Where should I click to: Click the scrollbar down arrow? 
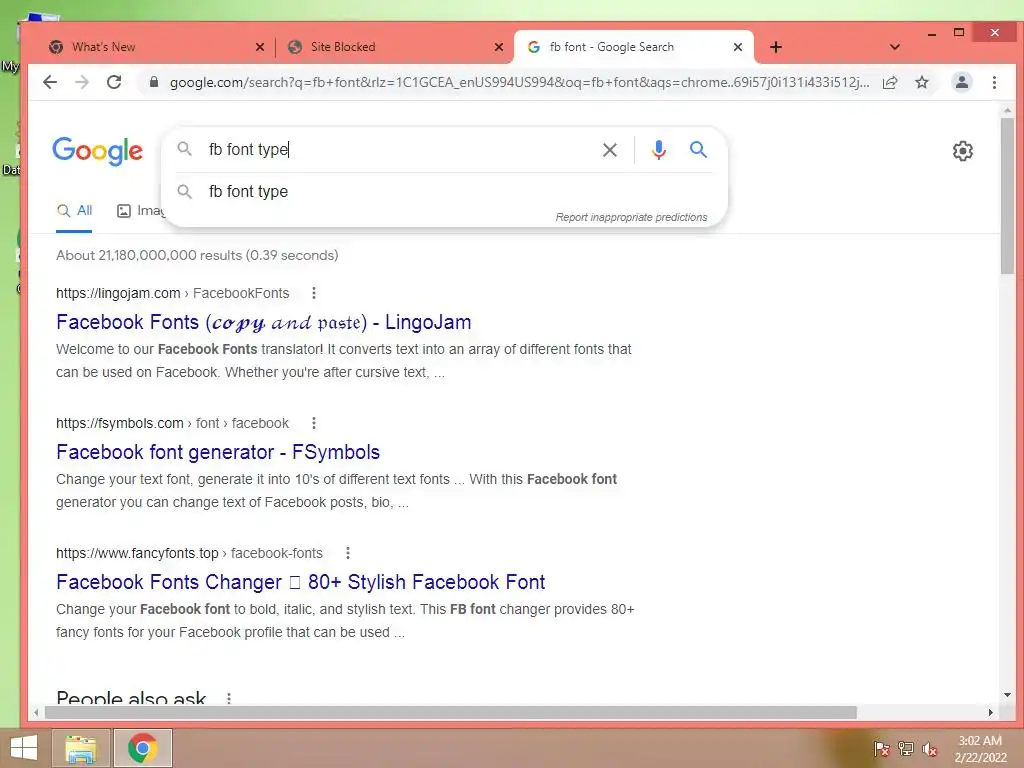click(x=1006, y=695)
